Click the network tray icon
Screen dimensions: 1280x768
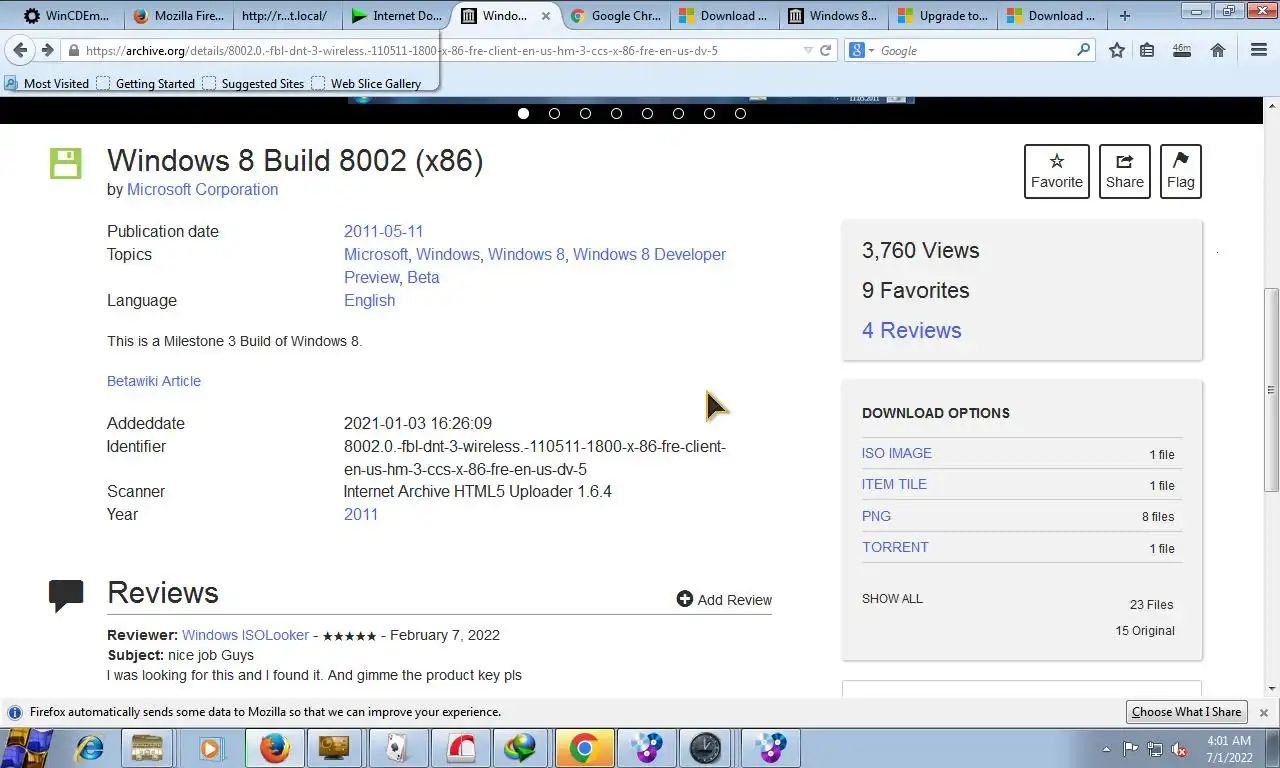1155,749
